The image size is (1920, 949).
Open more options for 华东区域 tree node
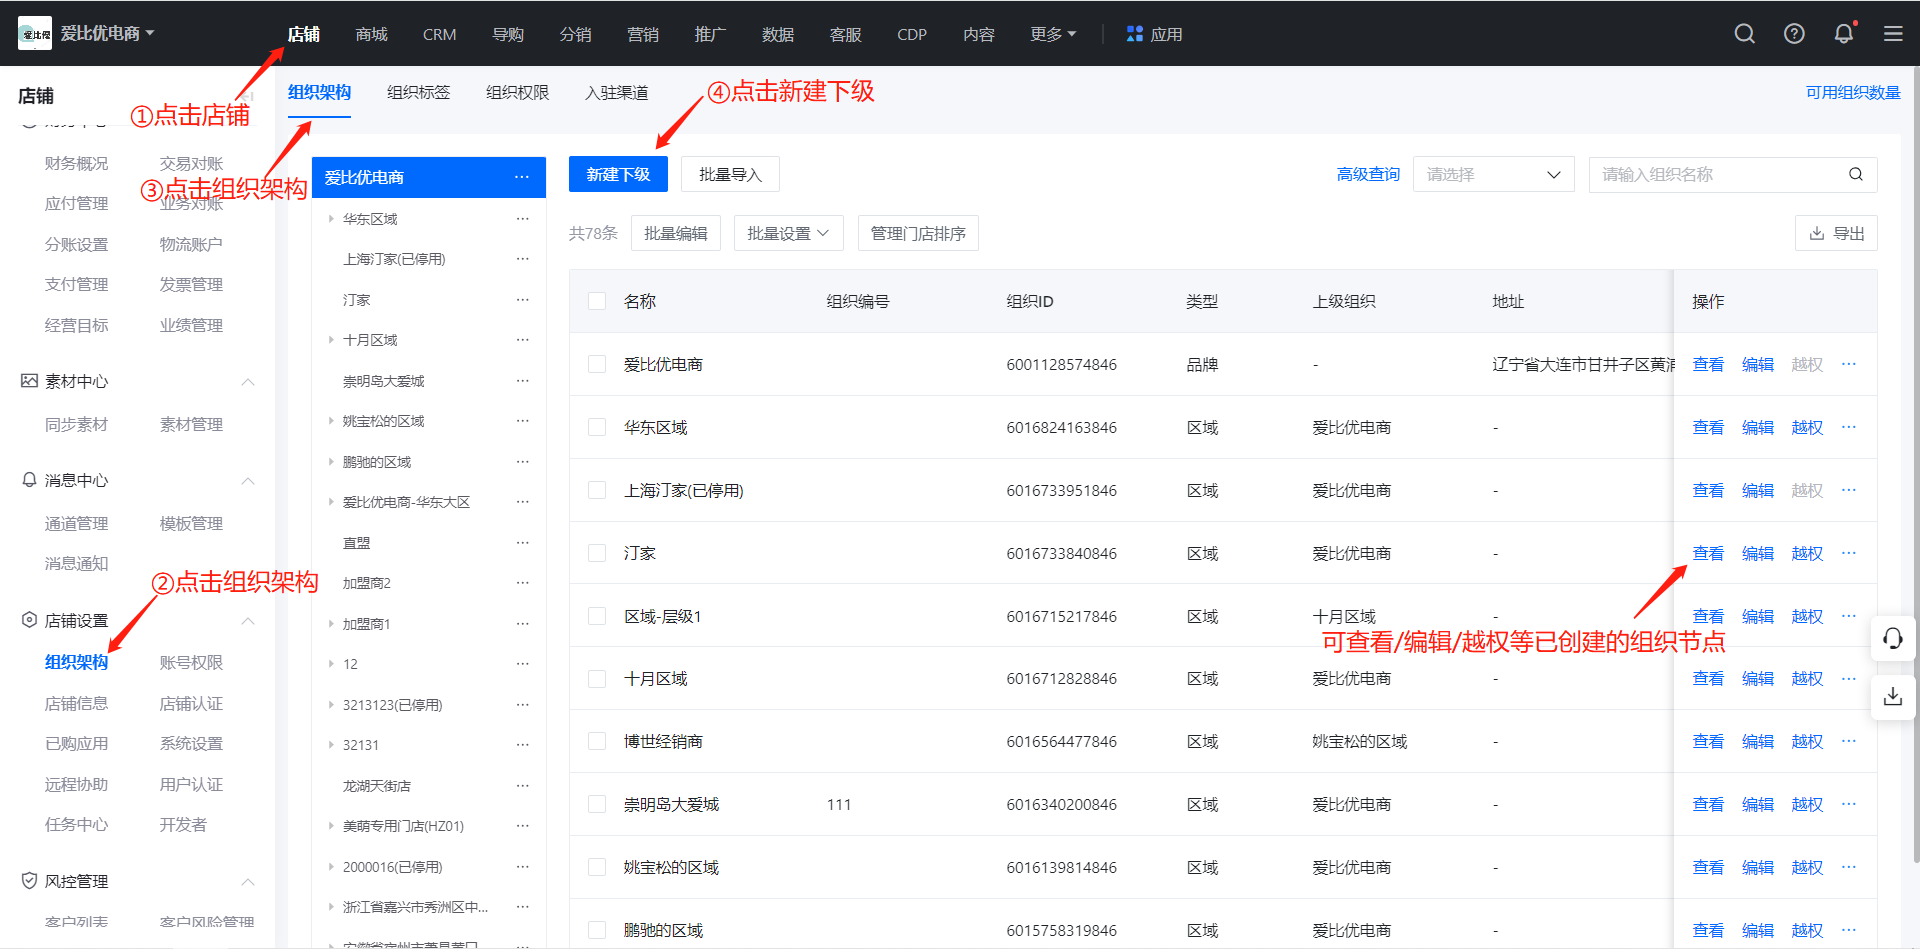pyautogui.click(x=522, y=218)
